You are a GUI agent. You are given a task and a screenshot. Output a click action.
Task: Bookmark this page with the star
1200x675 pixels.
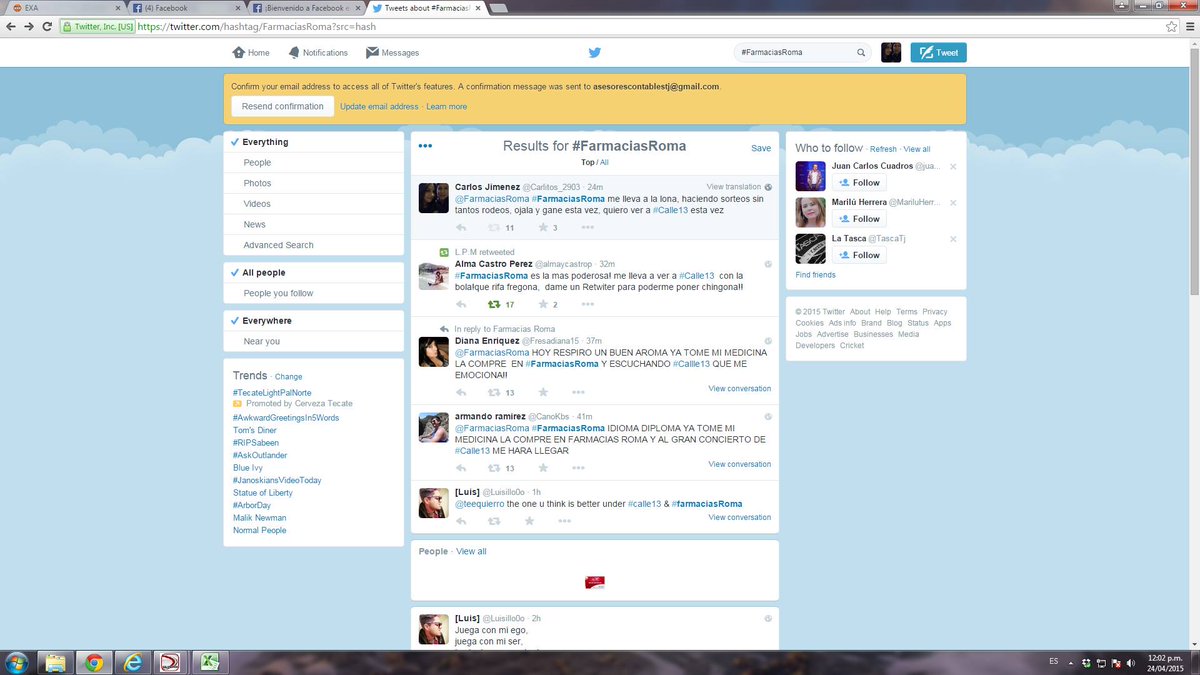(x=1171, y=26)
